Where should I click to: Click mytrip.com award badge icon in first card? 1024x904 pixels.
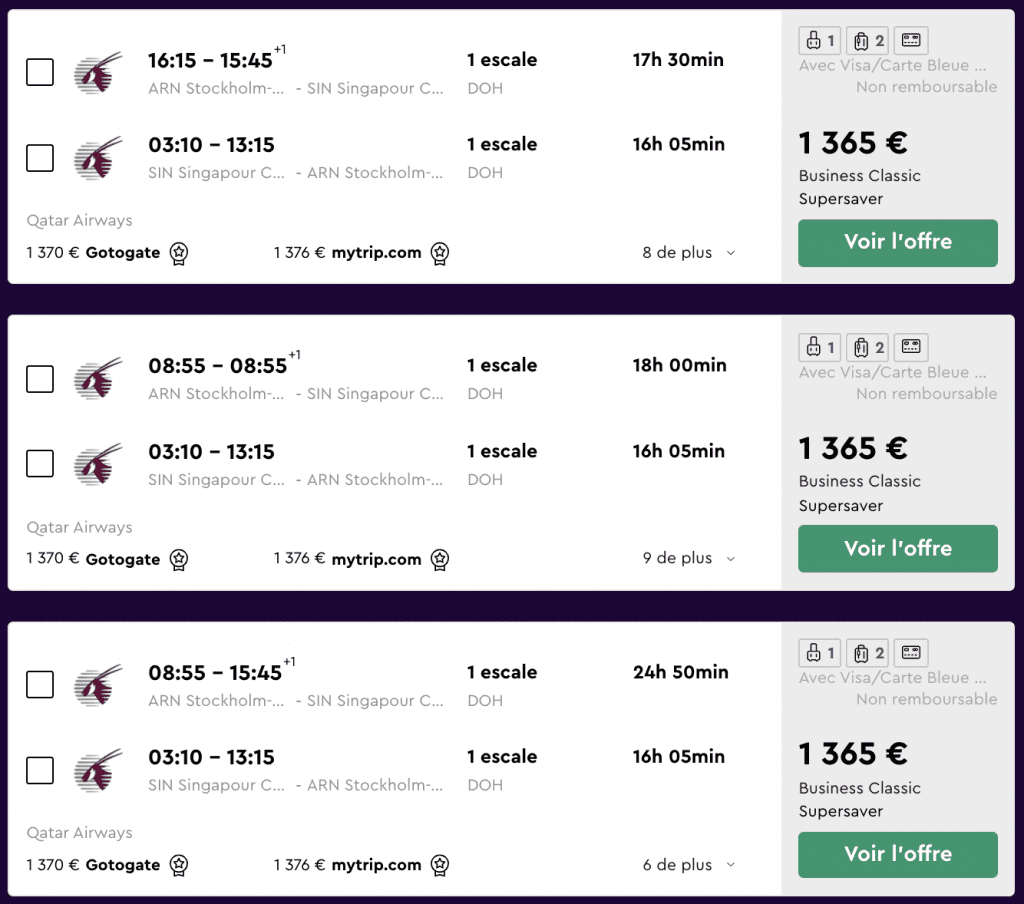click(440, 253)
